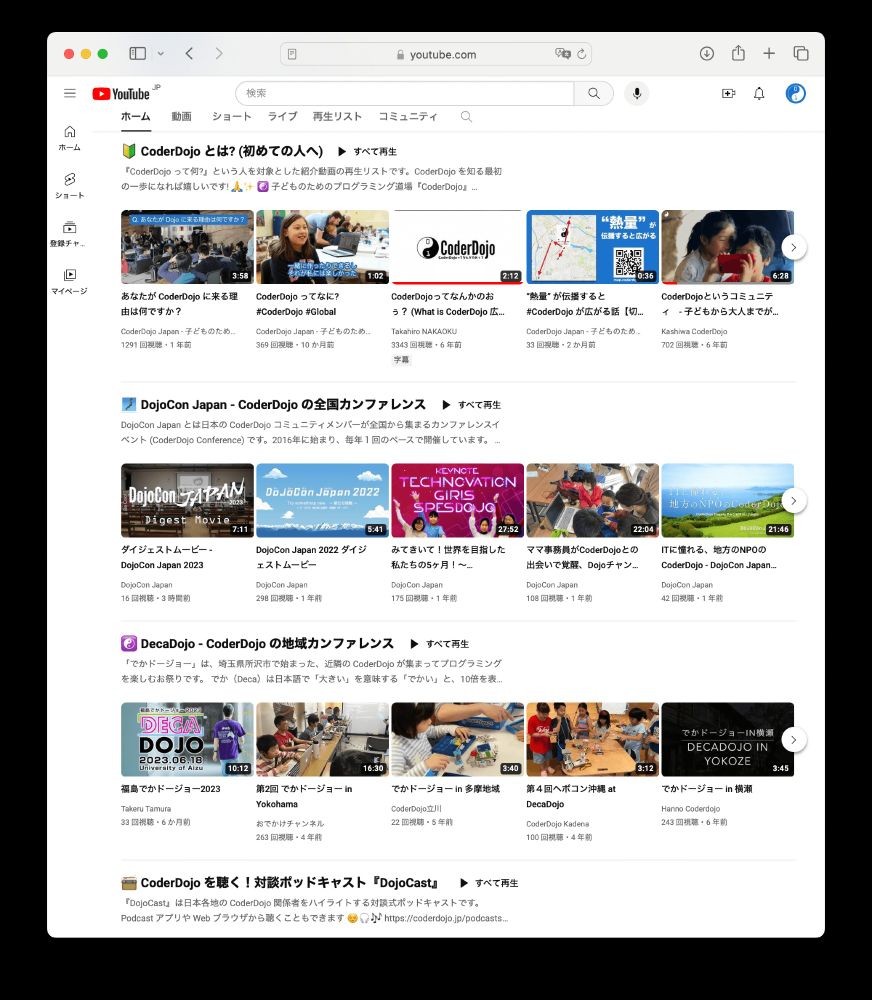Play all DojoCon Japan playlist

[x=471, y=404]
